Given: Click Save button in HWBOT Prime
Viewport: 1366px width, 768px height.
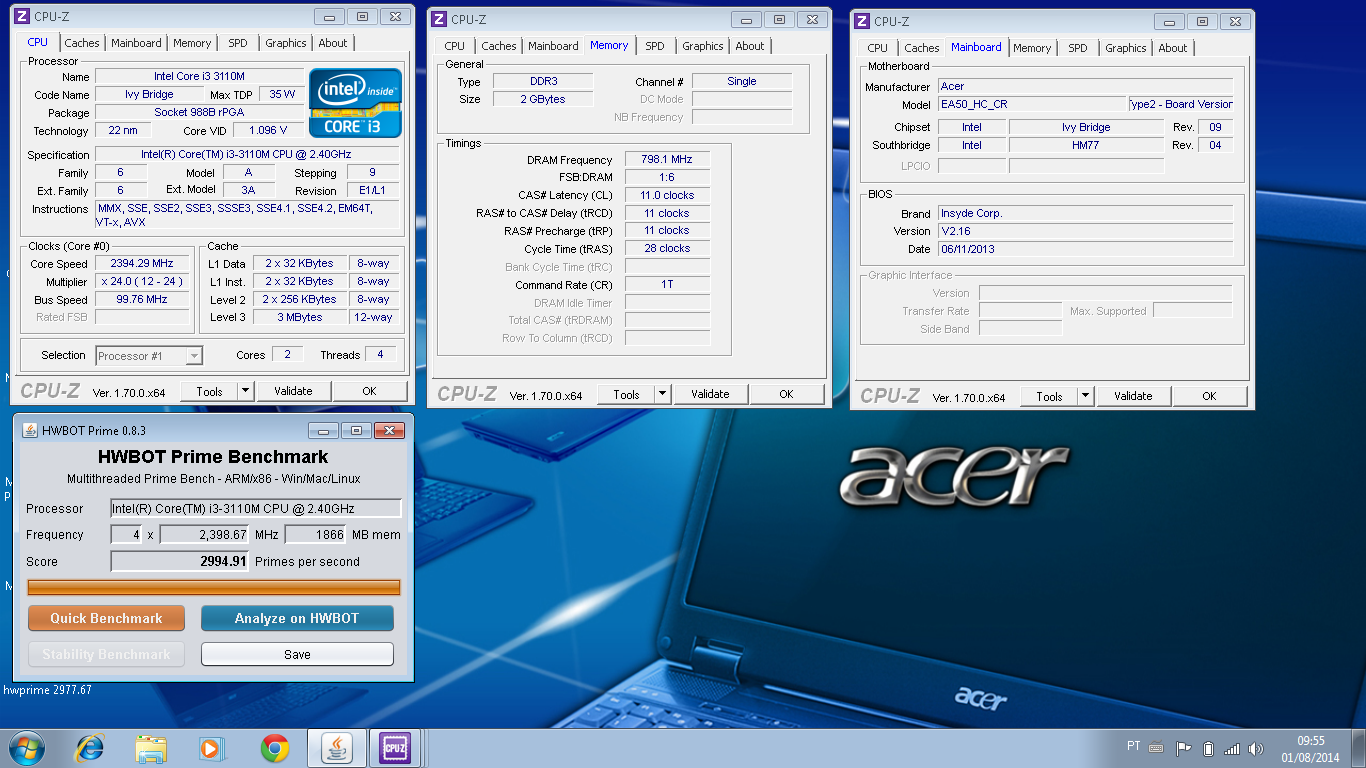Looking at the screenshot, I should click(297, 654).
